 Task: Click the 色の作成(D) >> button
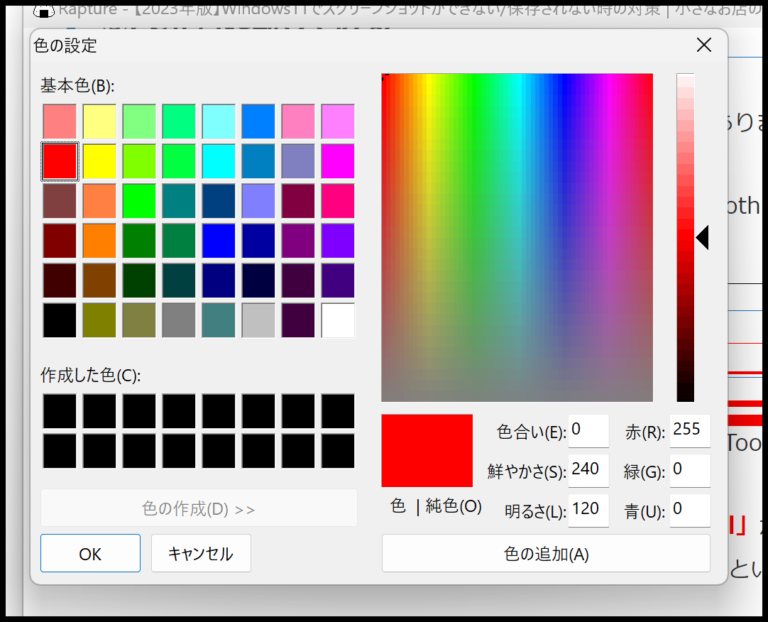[199, 508]
